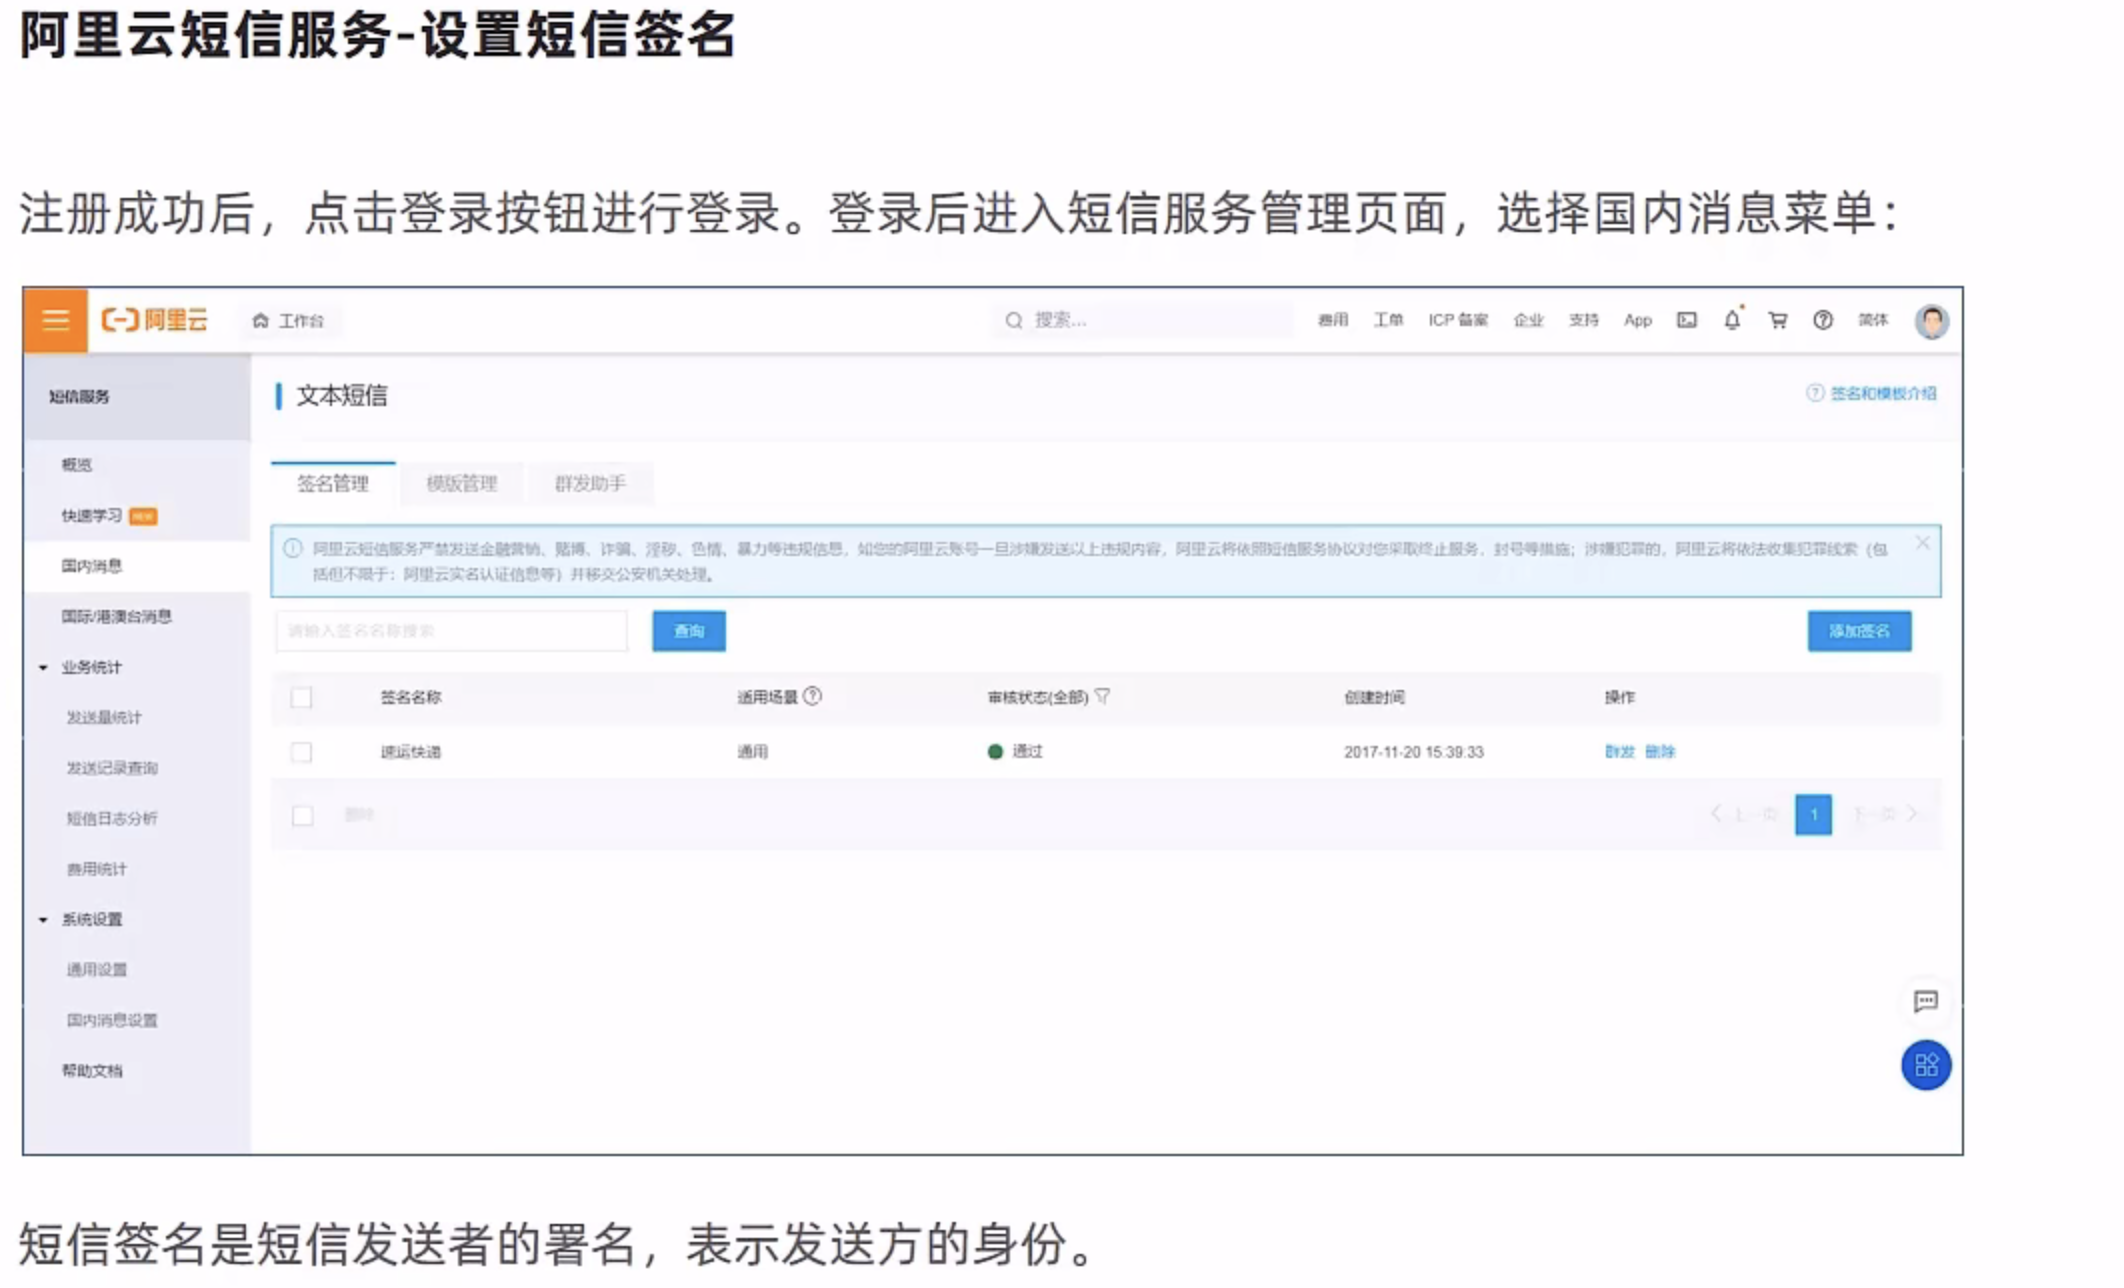This screenshot has height=1288, width=2124.
Task: Switch to the 模版管理 tab
Action: 461,484
